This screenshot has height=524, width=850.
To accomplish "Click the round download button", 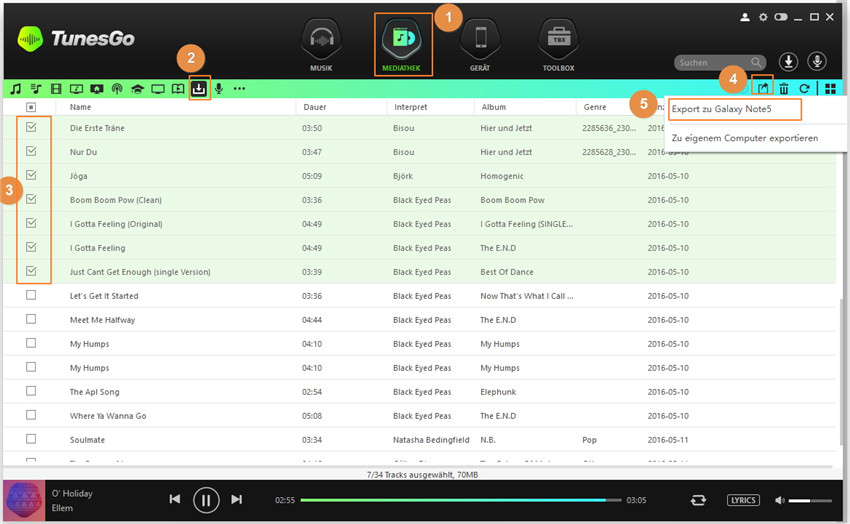I will coord(789,62).
